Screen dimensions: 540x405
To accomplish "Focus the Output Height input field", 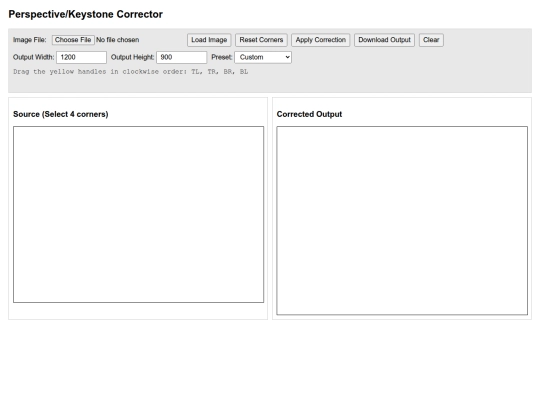I will (x=181, y=57).
